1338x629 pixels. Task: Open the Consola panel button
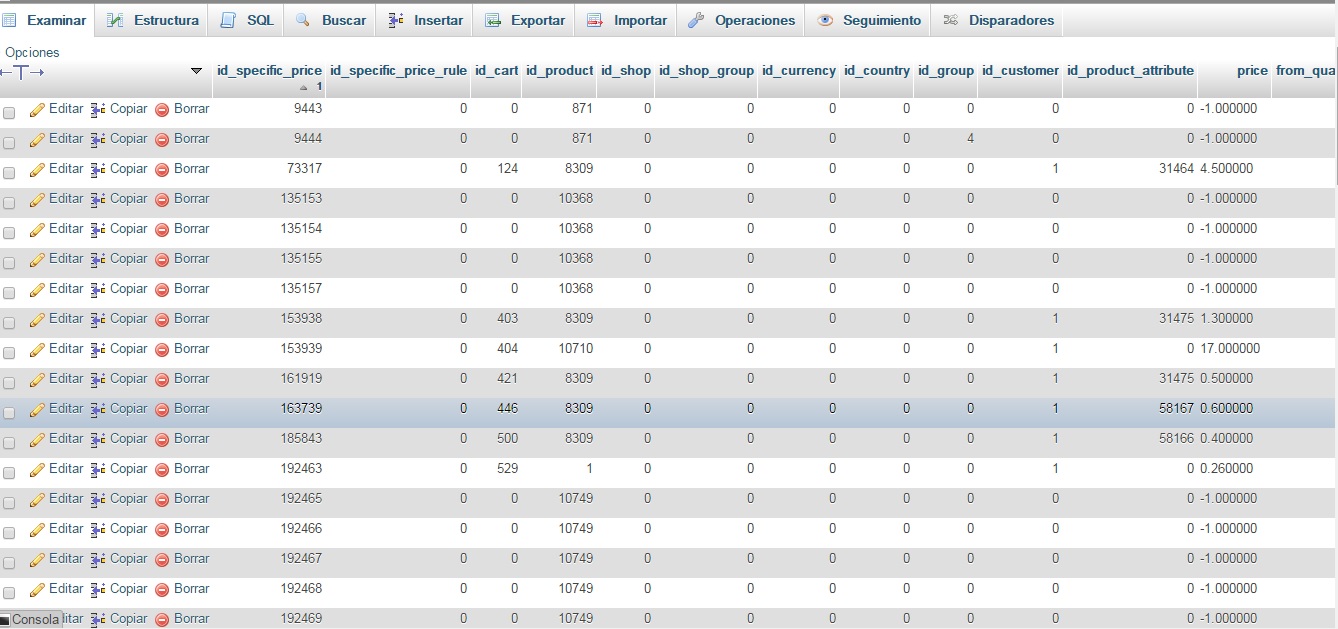coord(30,620)
